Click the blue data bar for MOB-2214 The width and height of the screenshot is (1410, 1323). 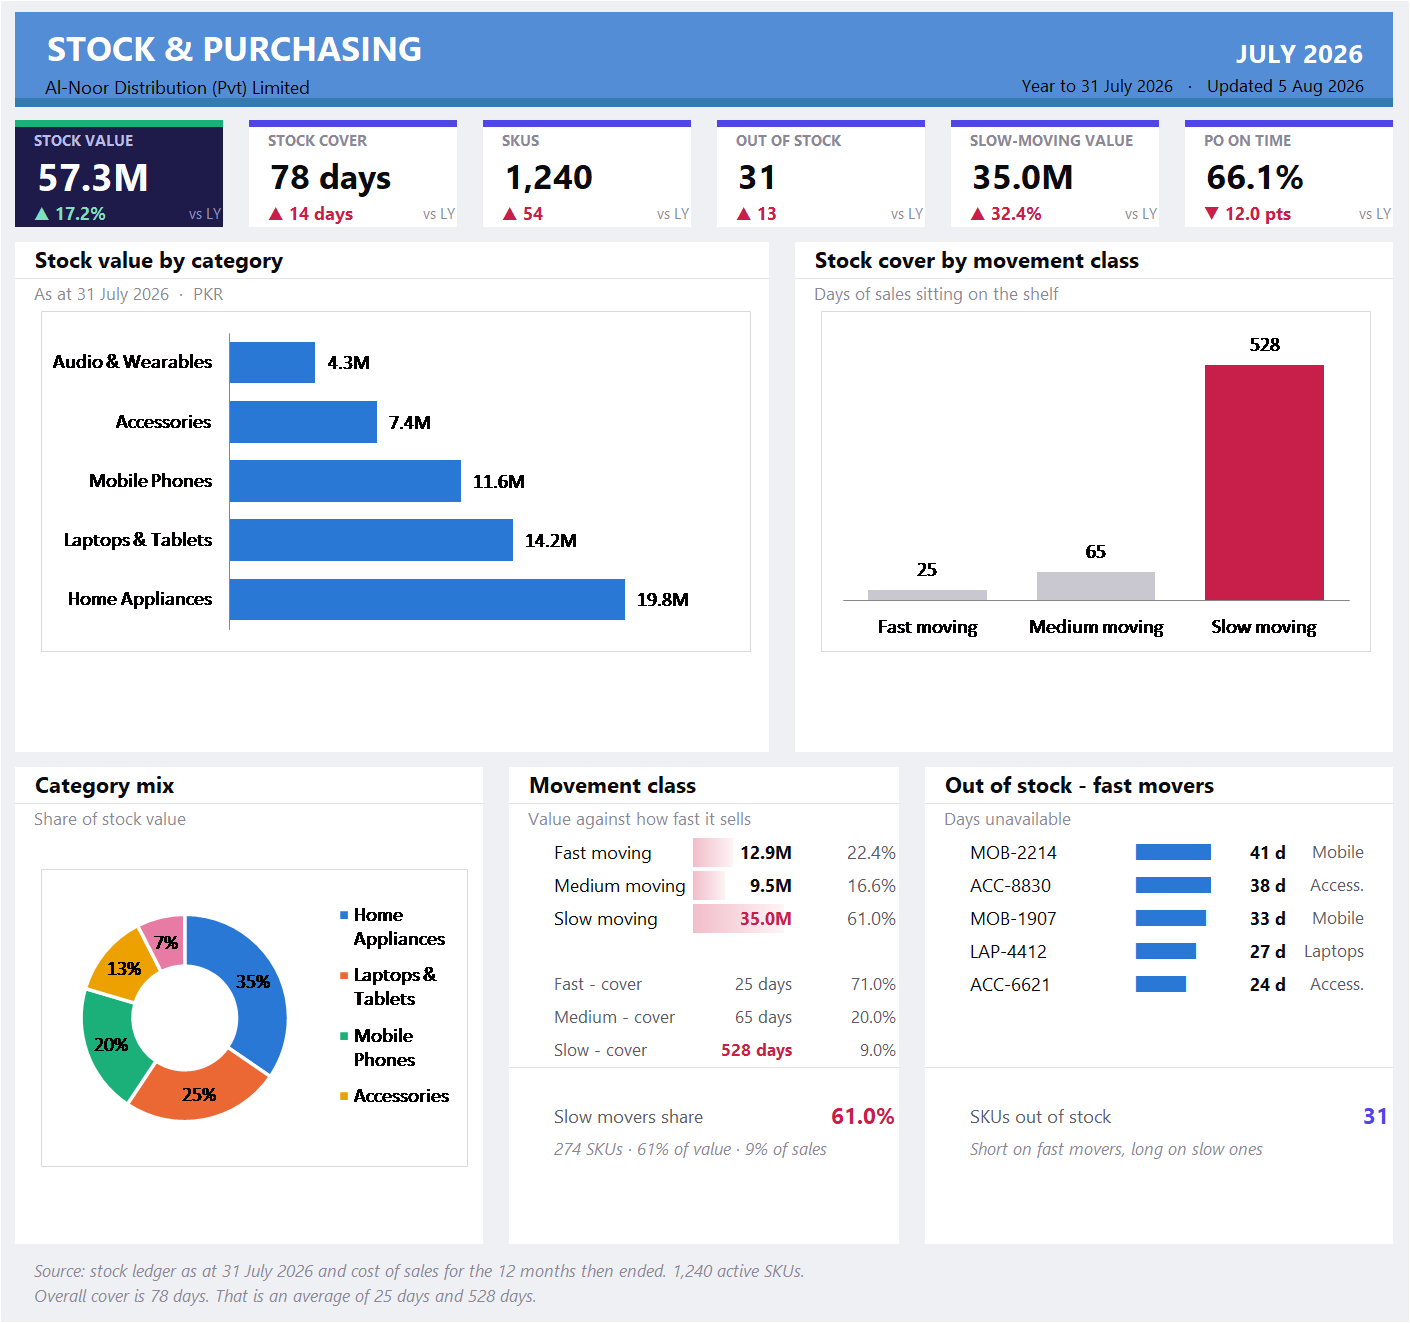[1173, 852]
